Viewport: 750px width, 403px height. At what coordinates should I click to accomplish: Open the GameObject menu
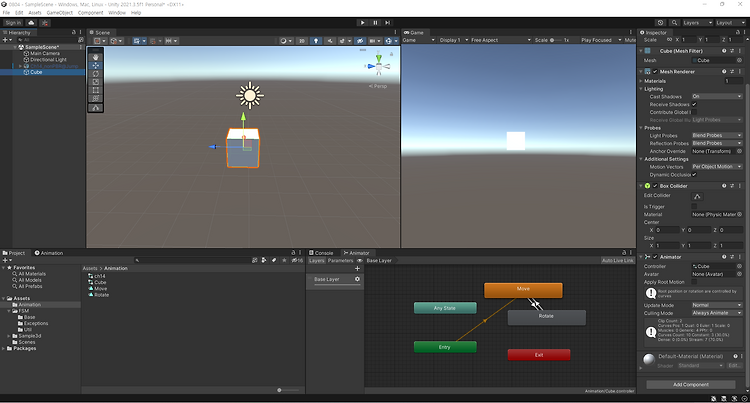pos(60,13)
